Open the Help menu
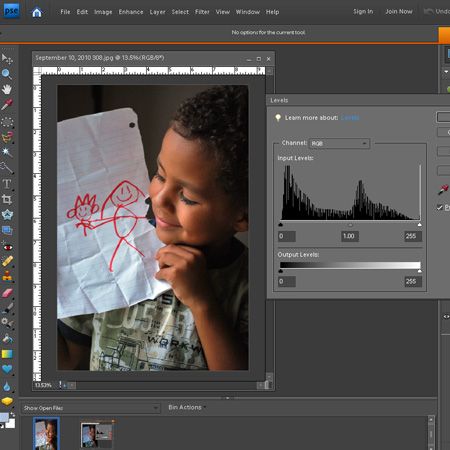Screen dimensions: 450x450 [x=272, y=12]
